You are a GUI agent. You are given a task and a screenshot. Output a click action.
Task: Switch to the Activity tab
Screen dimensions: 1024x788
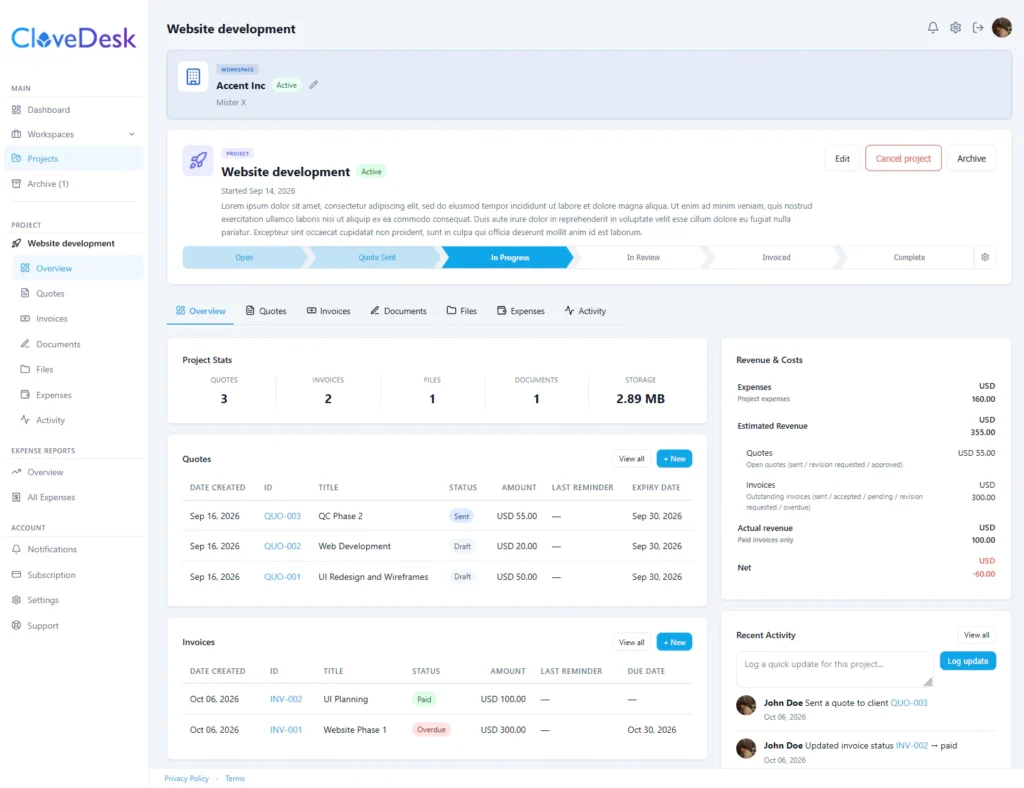585,311
